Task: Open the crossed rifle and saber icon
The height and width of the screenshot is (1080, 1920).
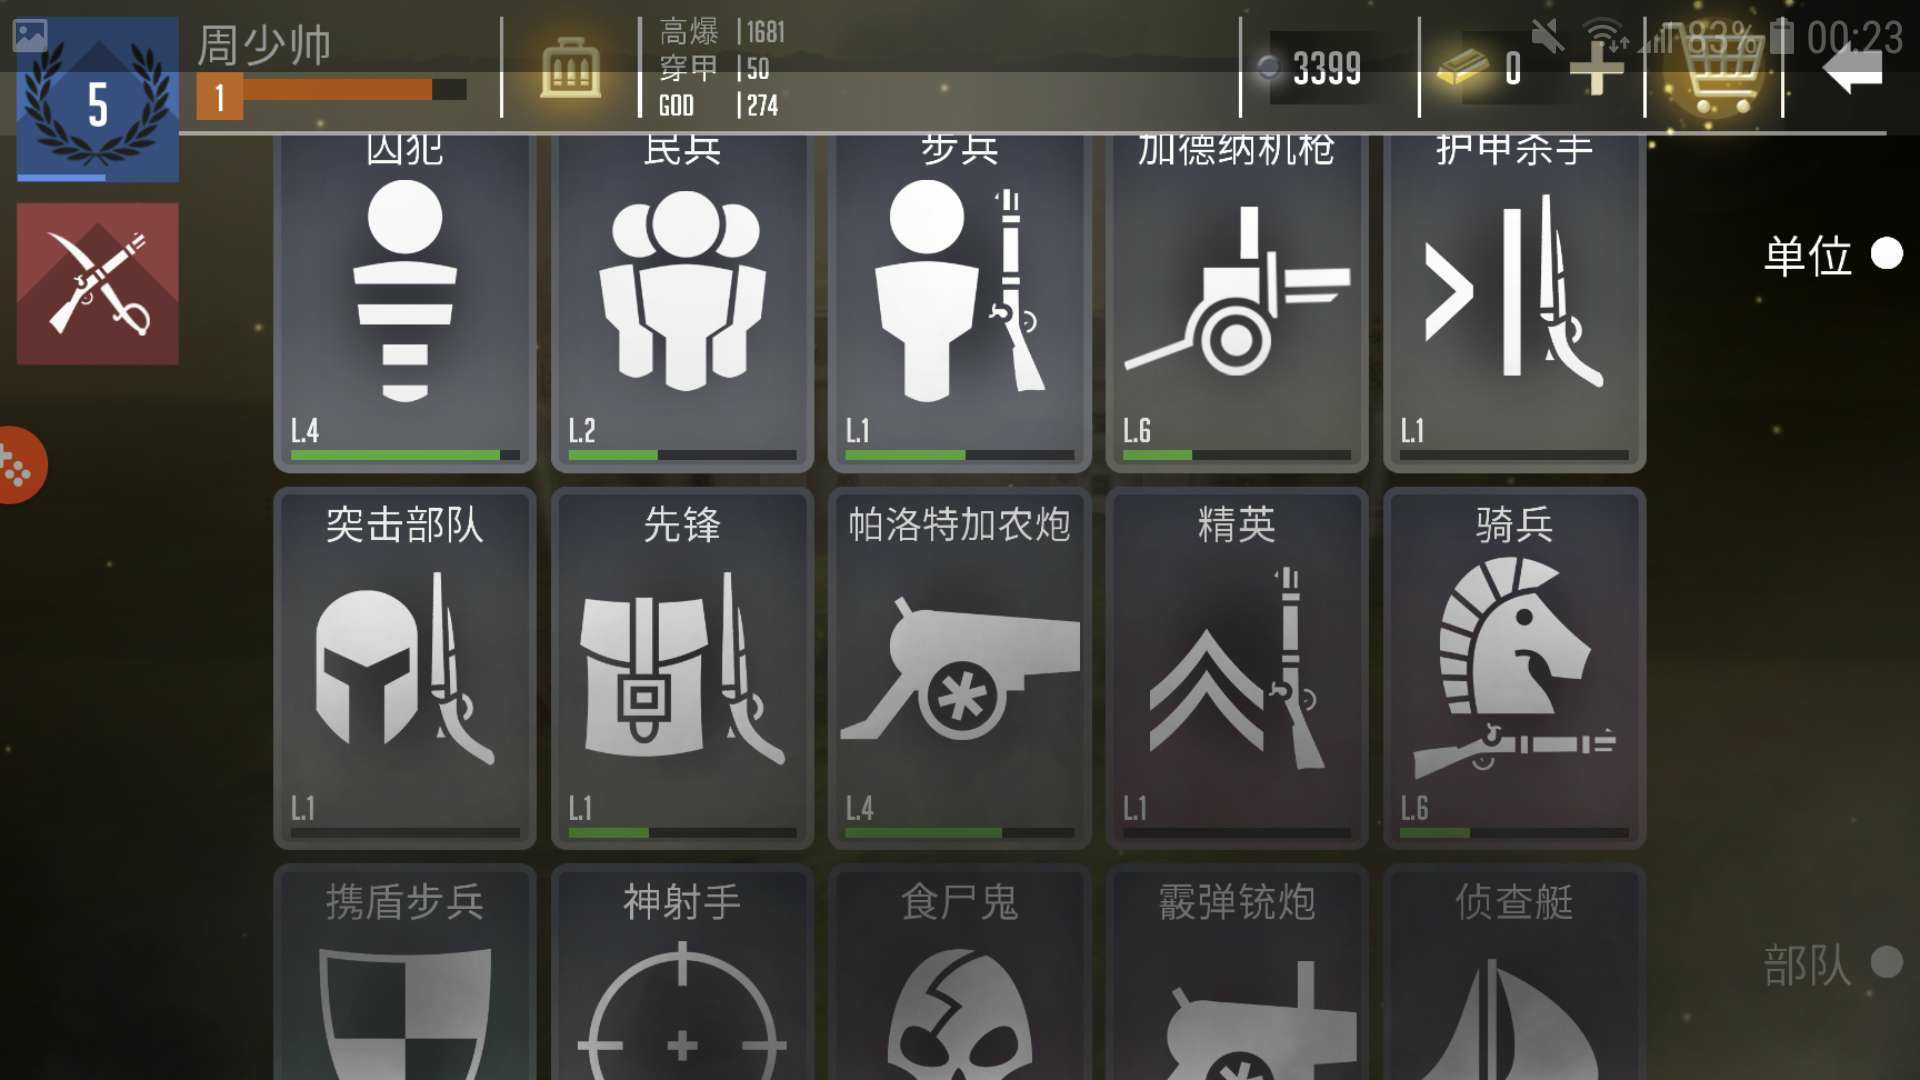Action: point(98,284)
